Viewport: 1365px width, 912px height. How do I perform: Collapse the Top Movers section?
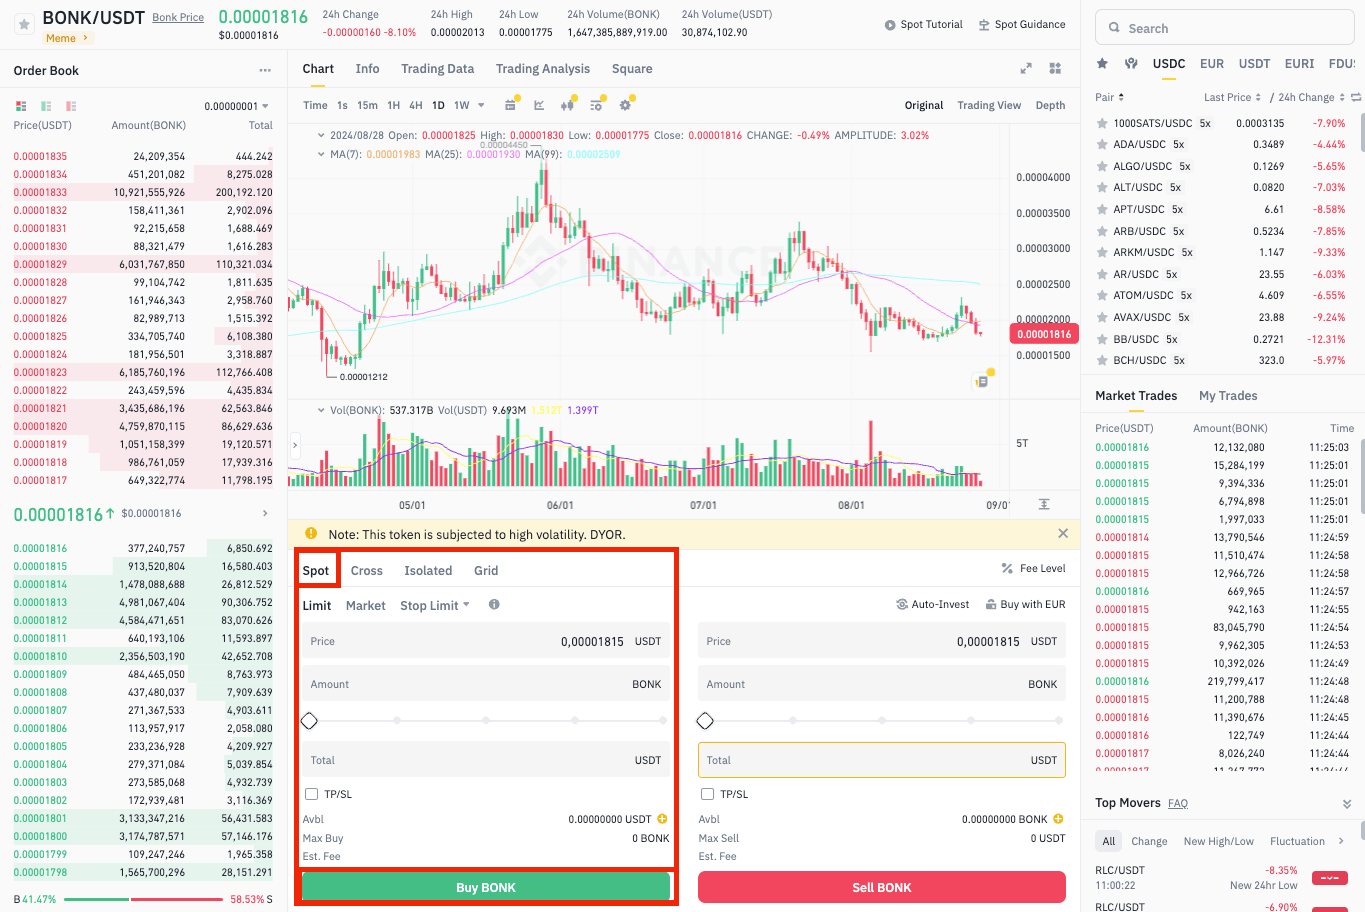click(1347, 803)
